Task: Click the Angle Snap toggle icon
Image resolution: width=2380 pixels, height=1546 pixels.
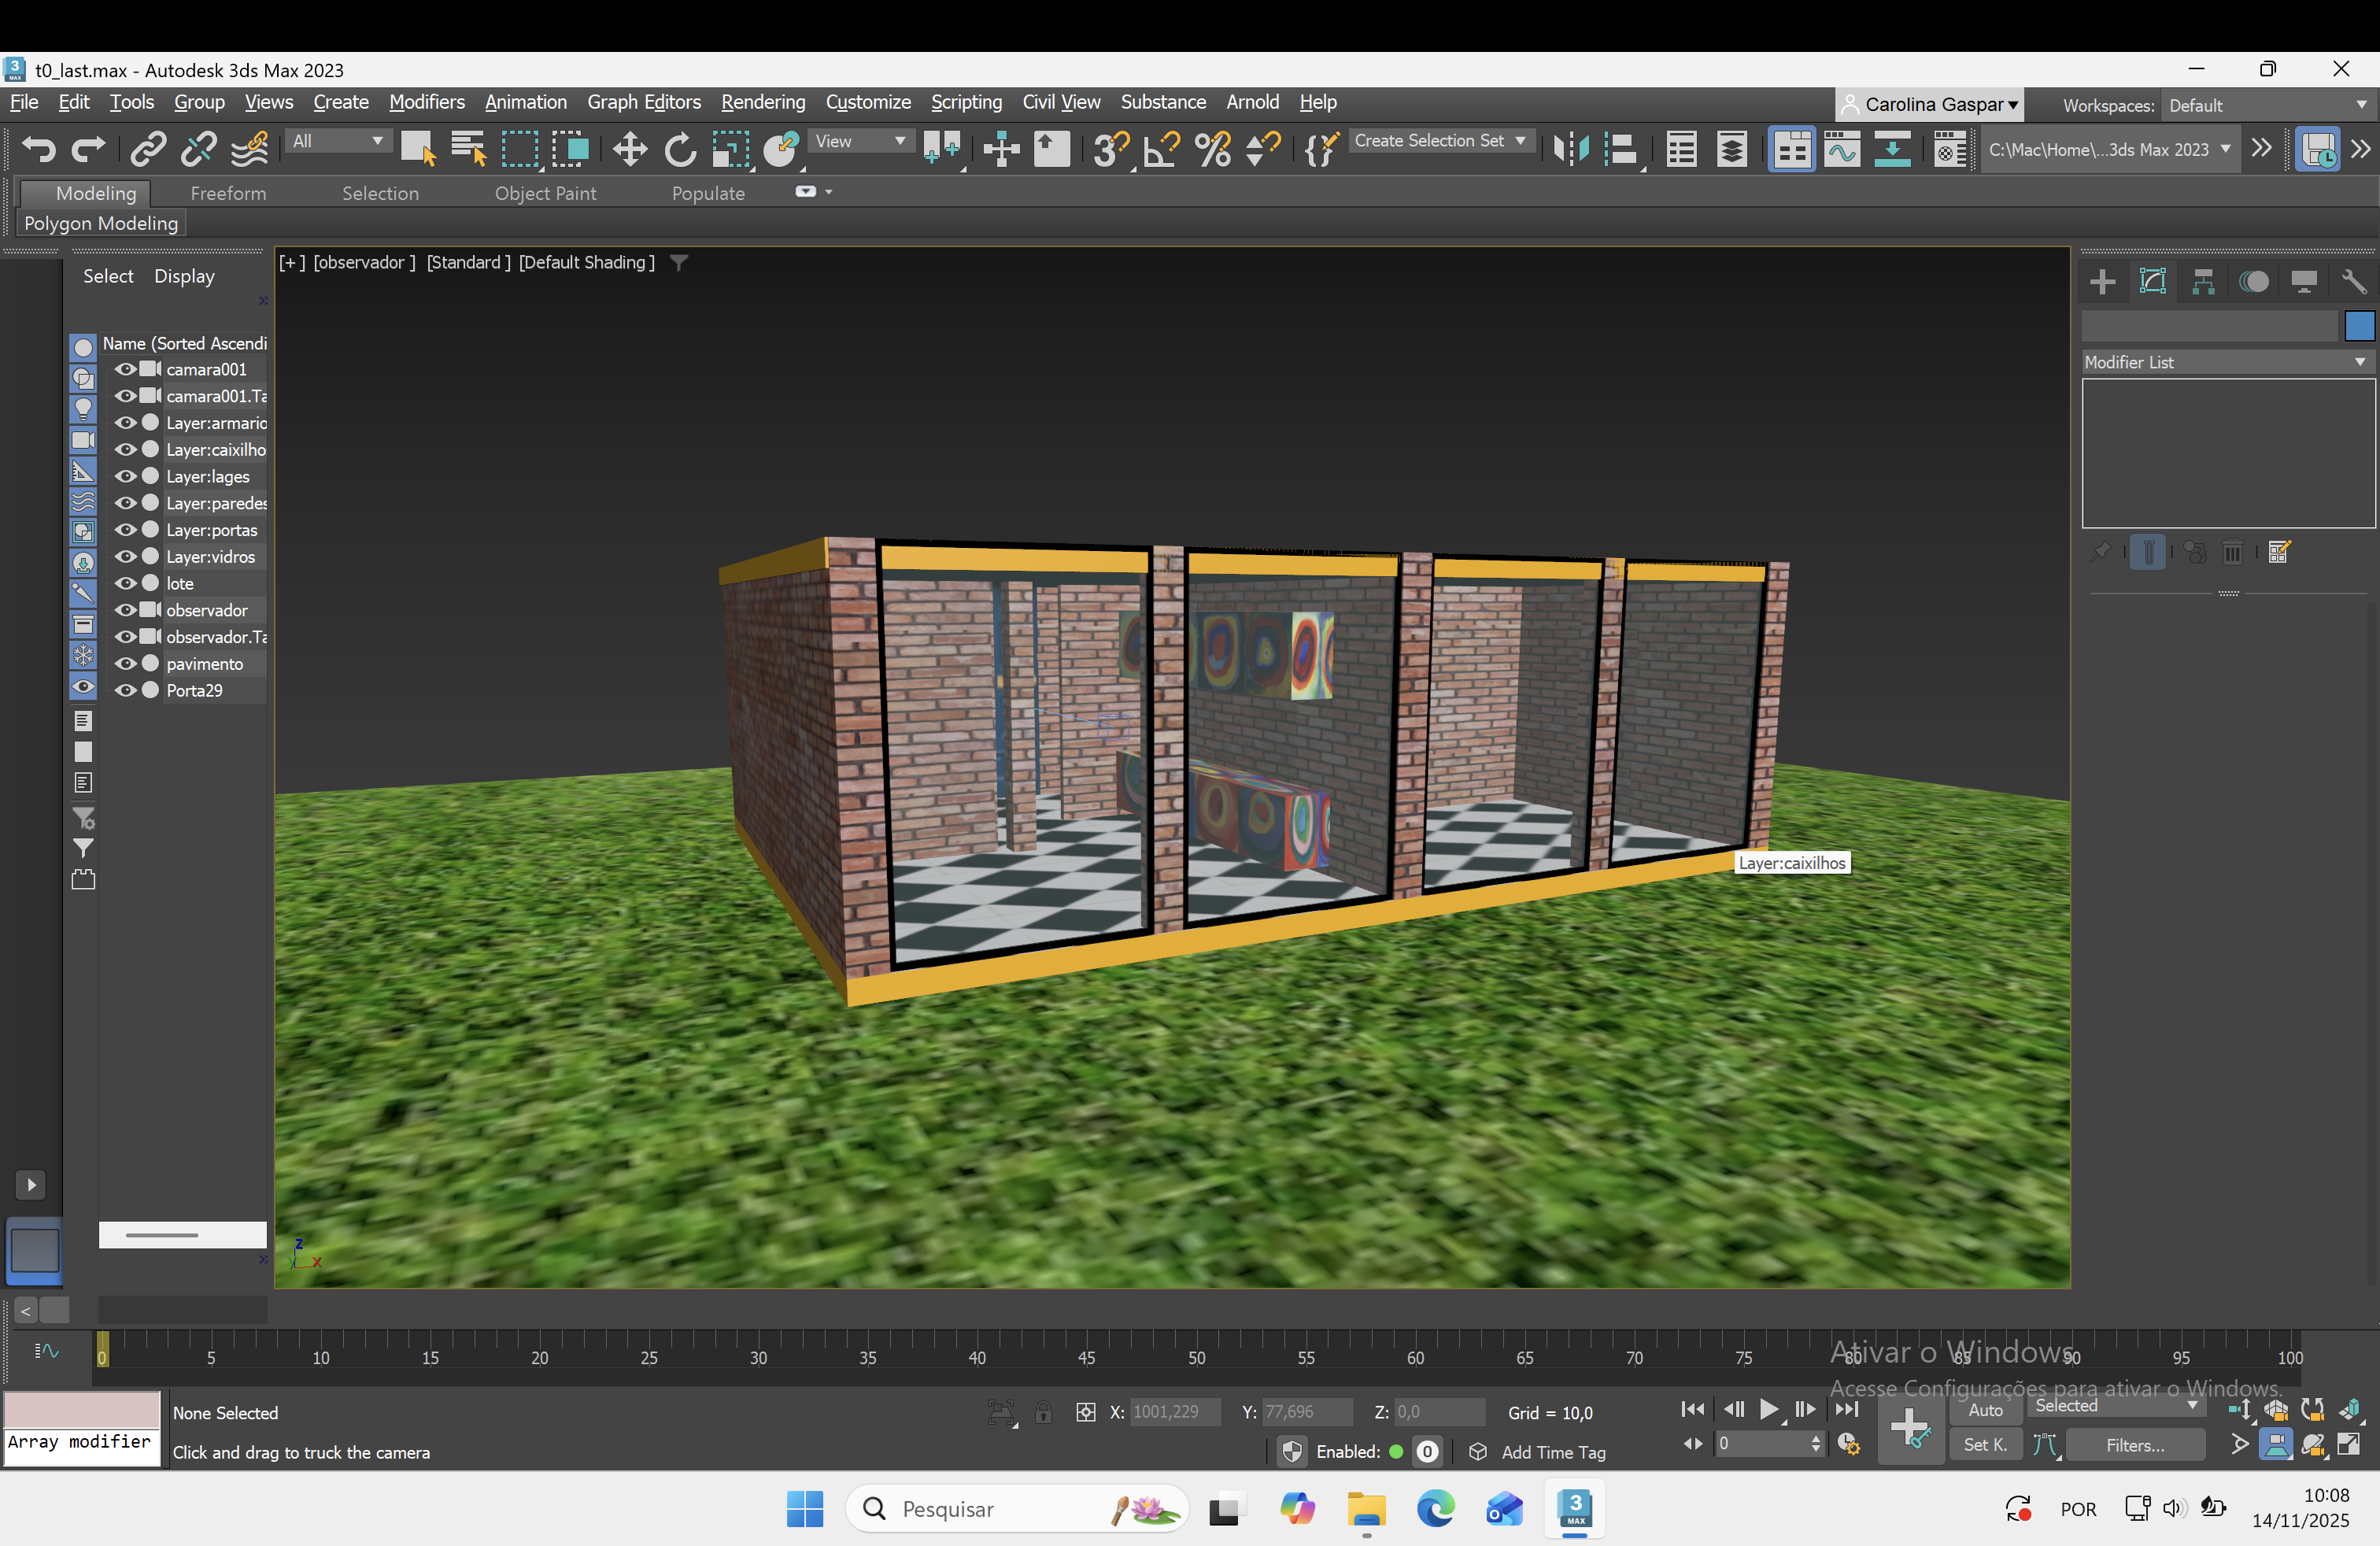Action: 1161,150
